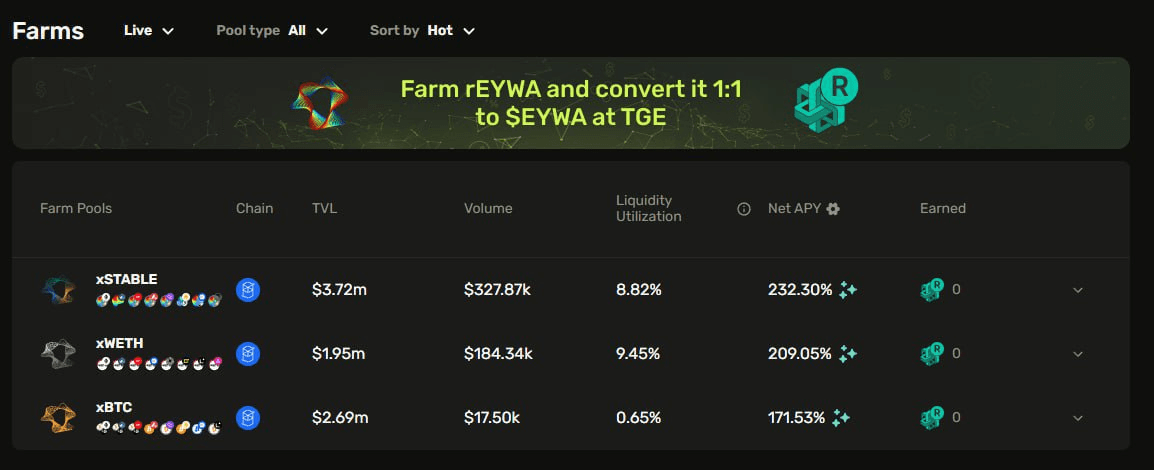The height and width of the screenshot is (470, 1154).
Task: Click the Farm rEYWA promo banner
Action: [x=571, y=103]
